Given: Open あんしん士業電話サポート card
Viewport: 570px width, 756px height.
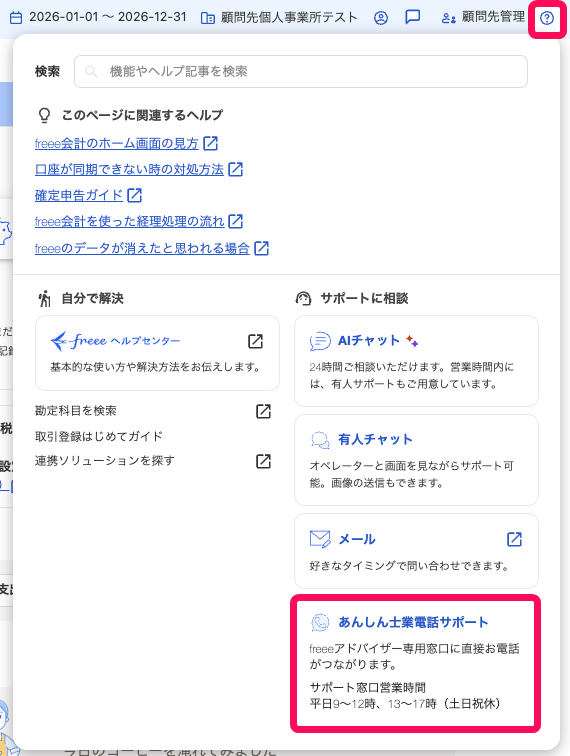Looking at the screenshot, I should 416,663.
